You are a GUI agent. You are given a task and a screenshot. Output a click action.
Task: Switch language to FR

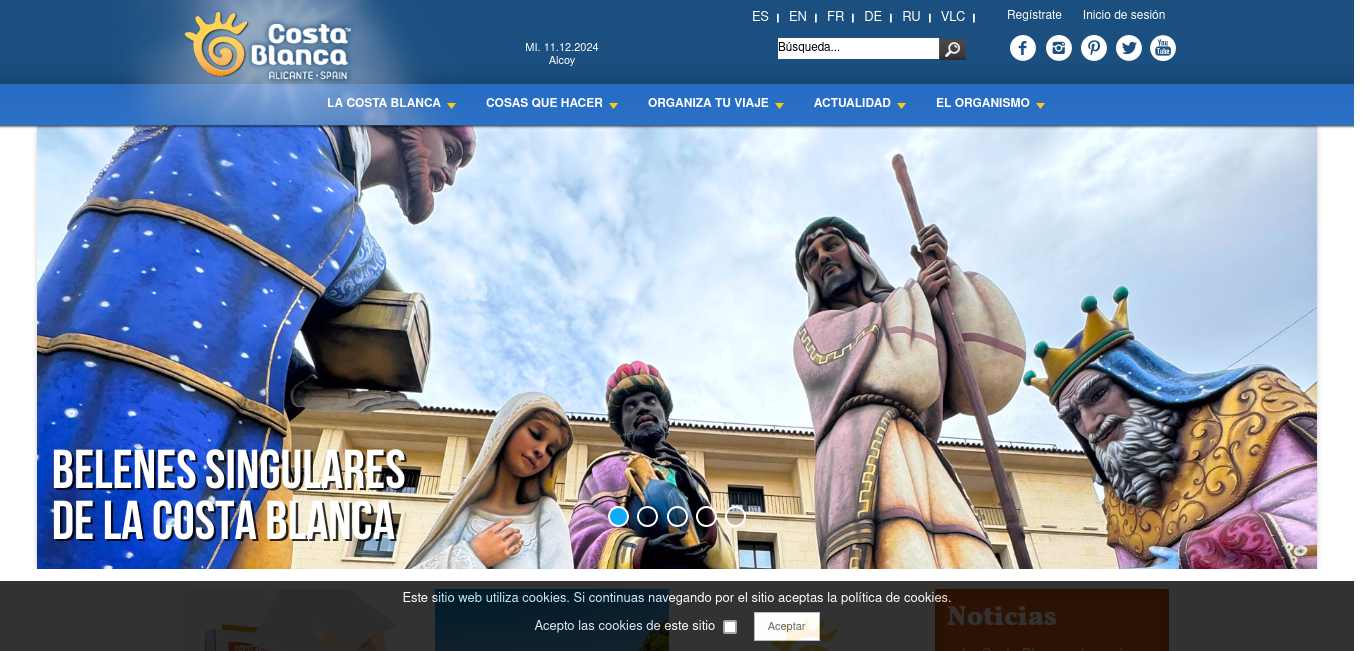coord(835,16)
